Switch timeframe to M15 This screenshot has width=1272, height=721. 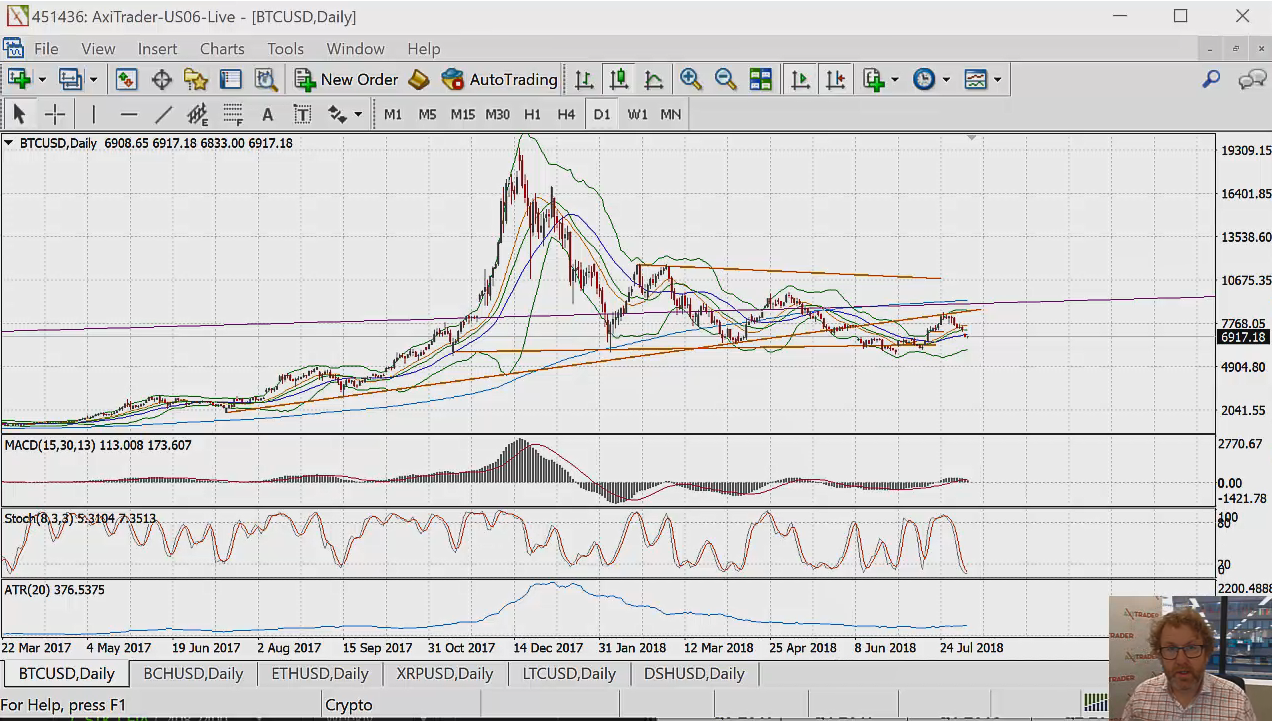tap(462, 114)
